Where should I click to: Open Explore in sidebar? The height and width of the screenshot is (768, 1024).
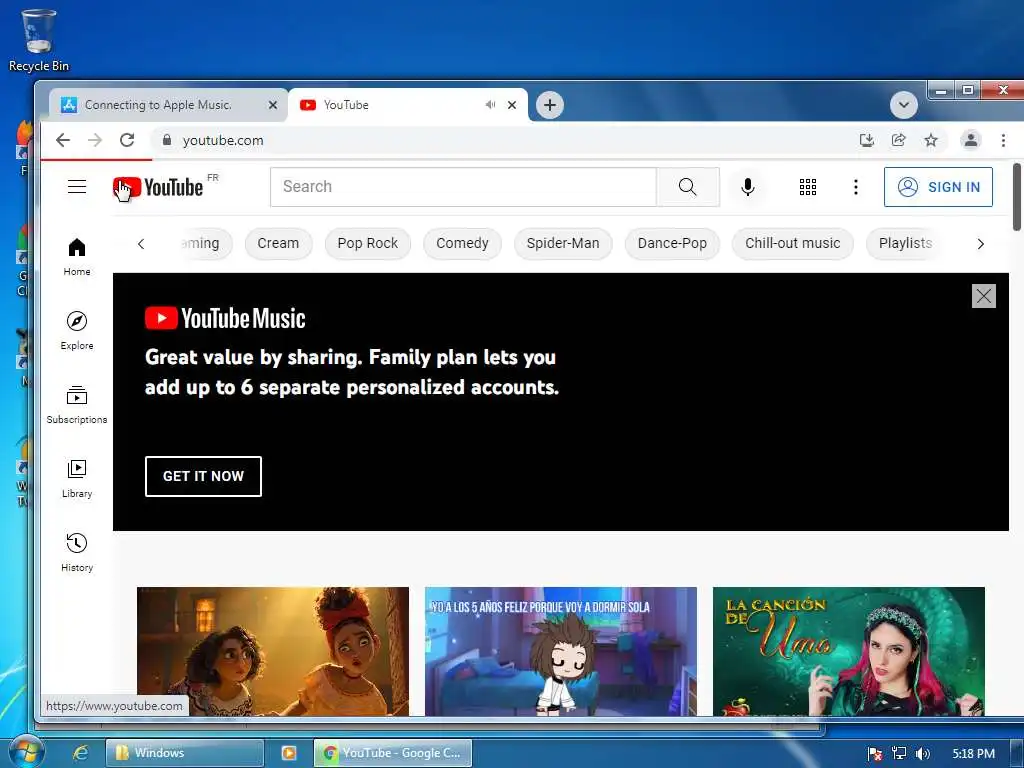(77, 330)
